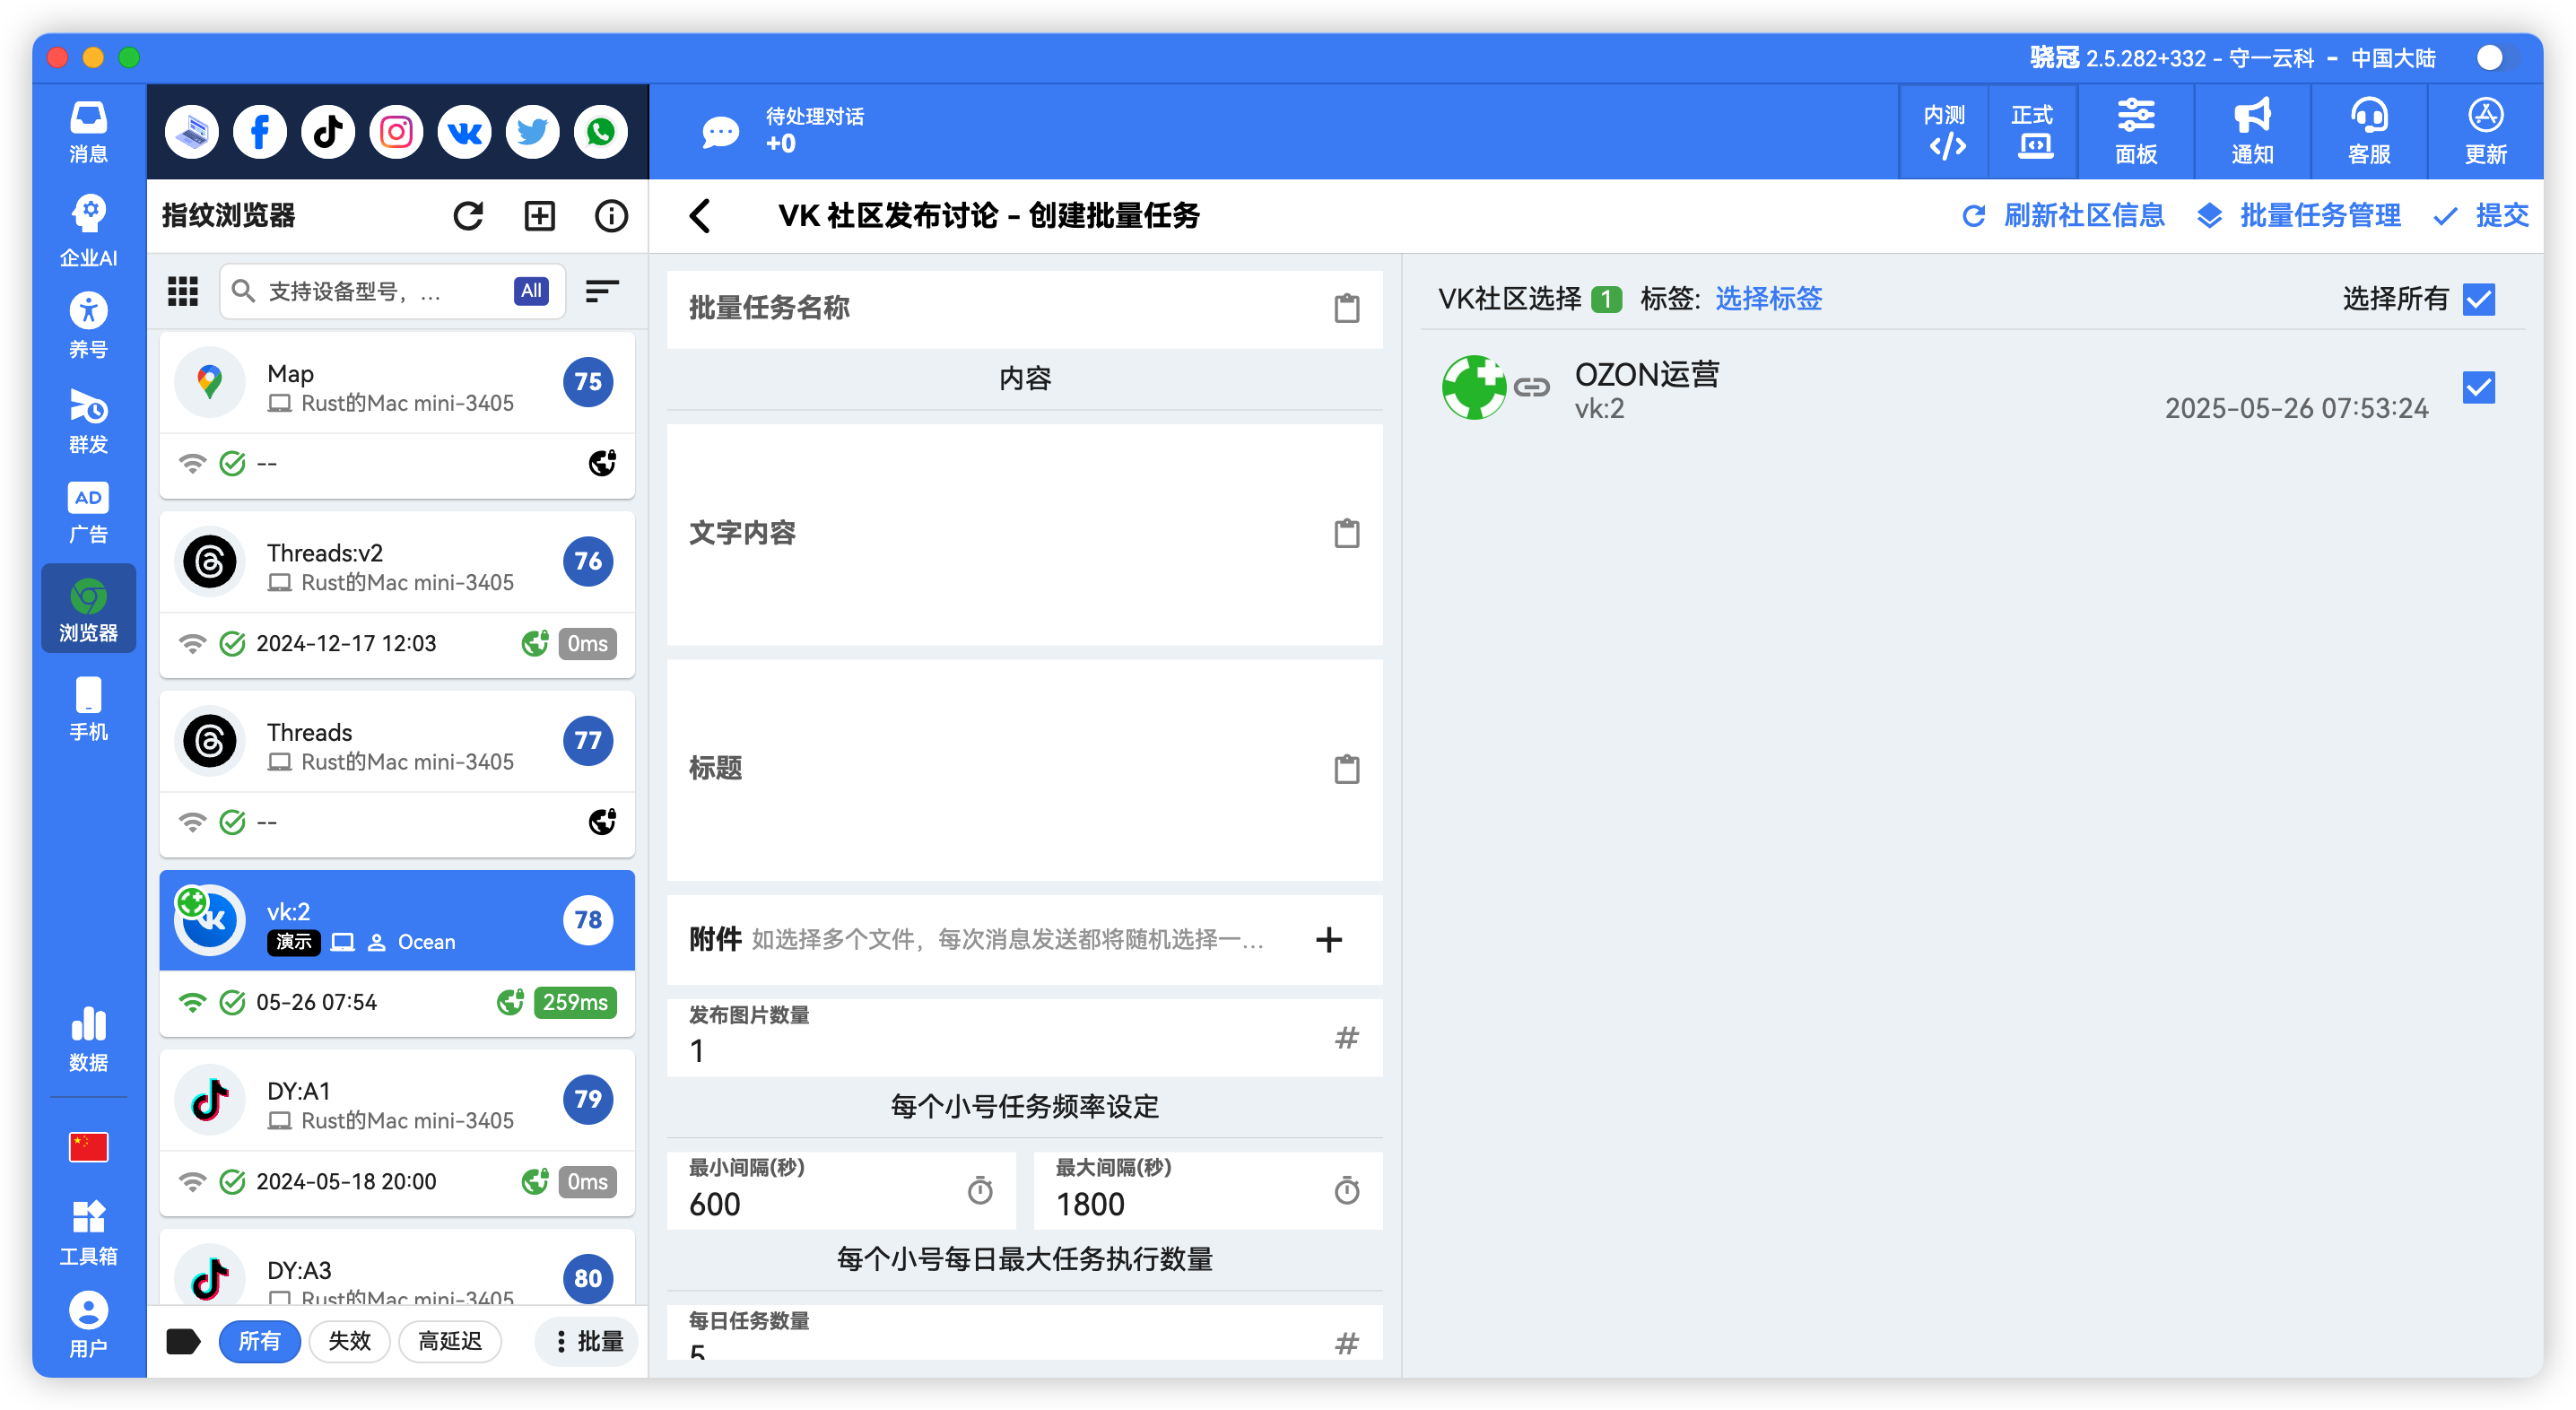Open the 用户 user sidebar item
Image resolution: width=2576 pixels, height=1410 pixels.
coord(88,1326)
